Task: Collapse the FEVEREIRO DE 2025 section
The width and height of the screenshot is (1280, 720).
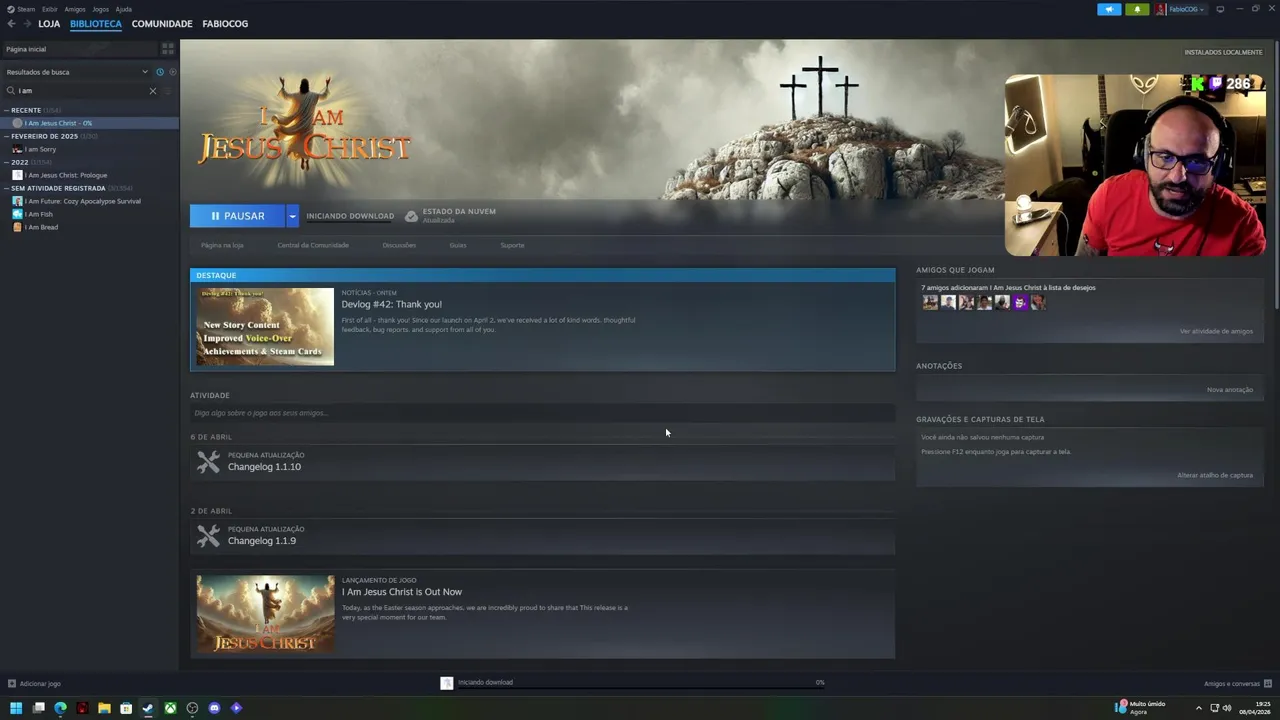Action: point(7,136)
